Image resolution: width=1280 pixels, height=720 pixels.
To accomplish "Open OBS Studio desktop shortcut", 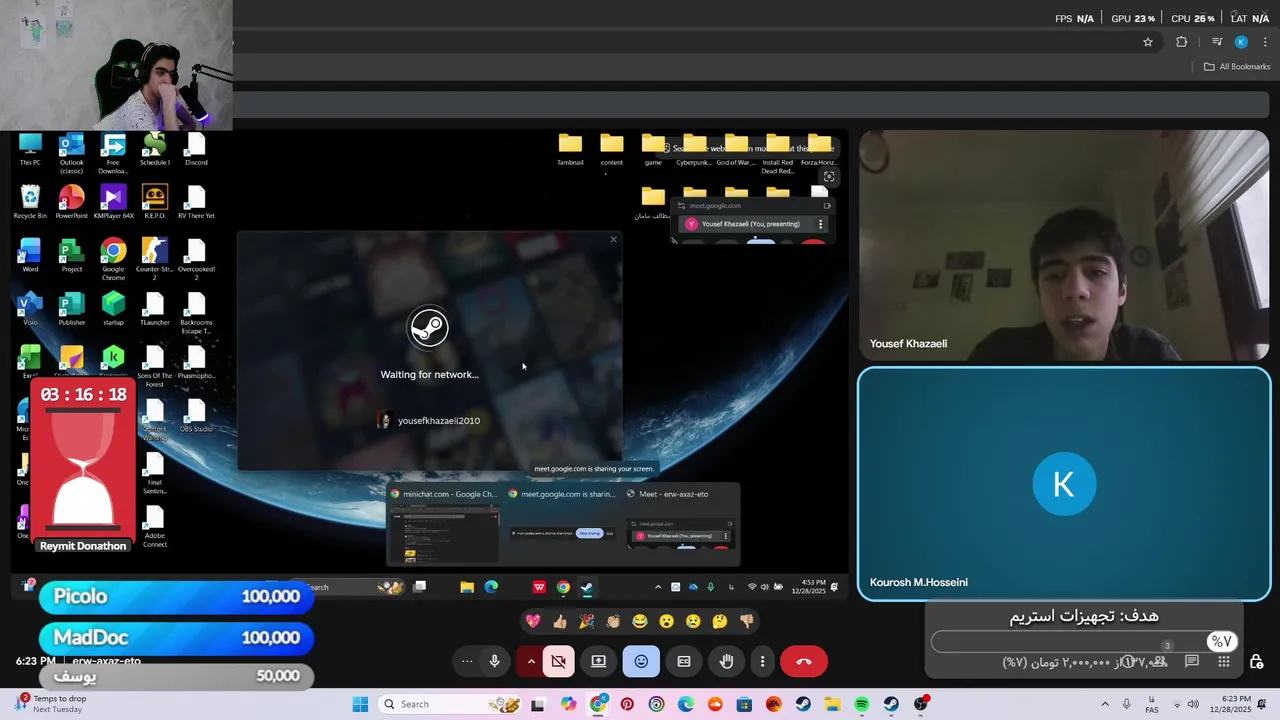I will coord(196,416).
